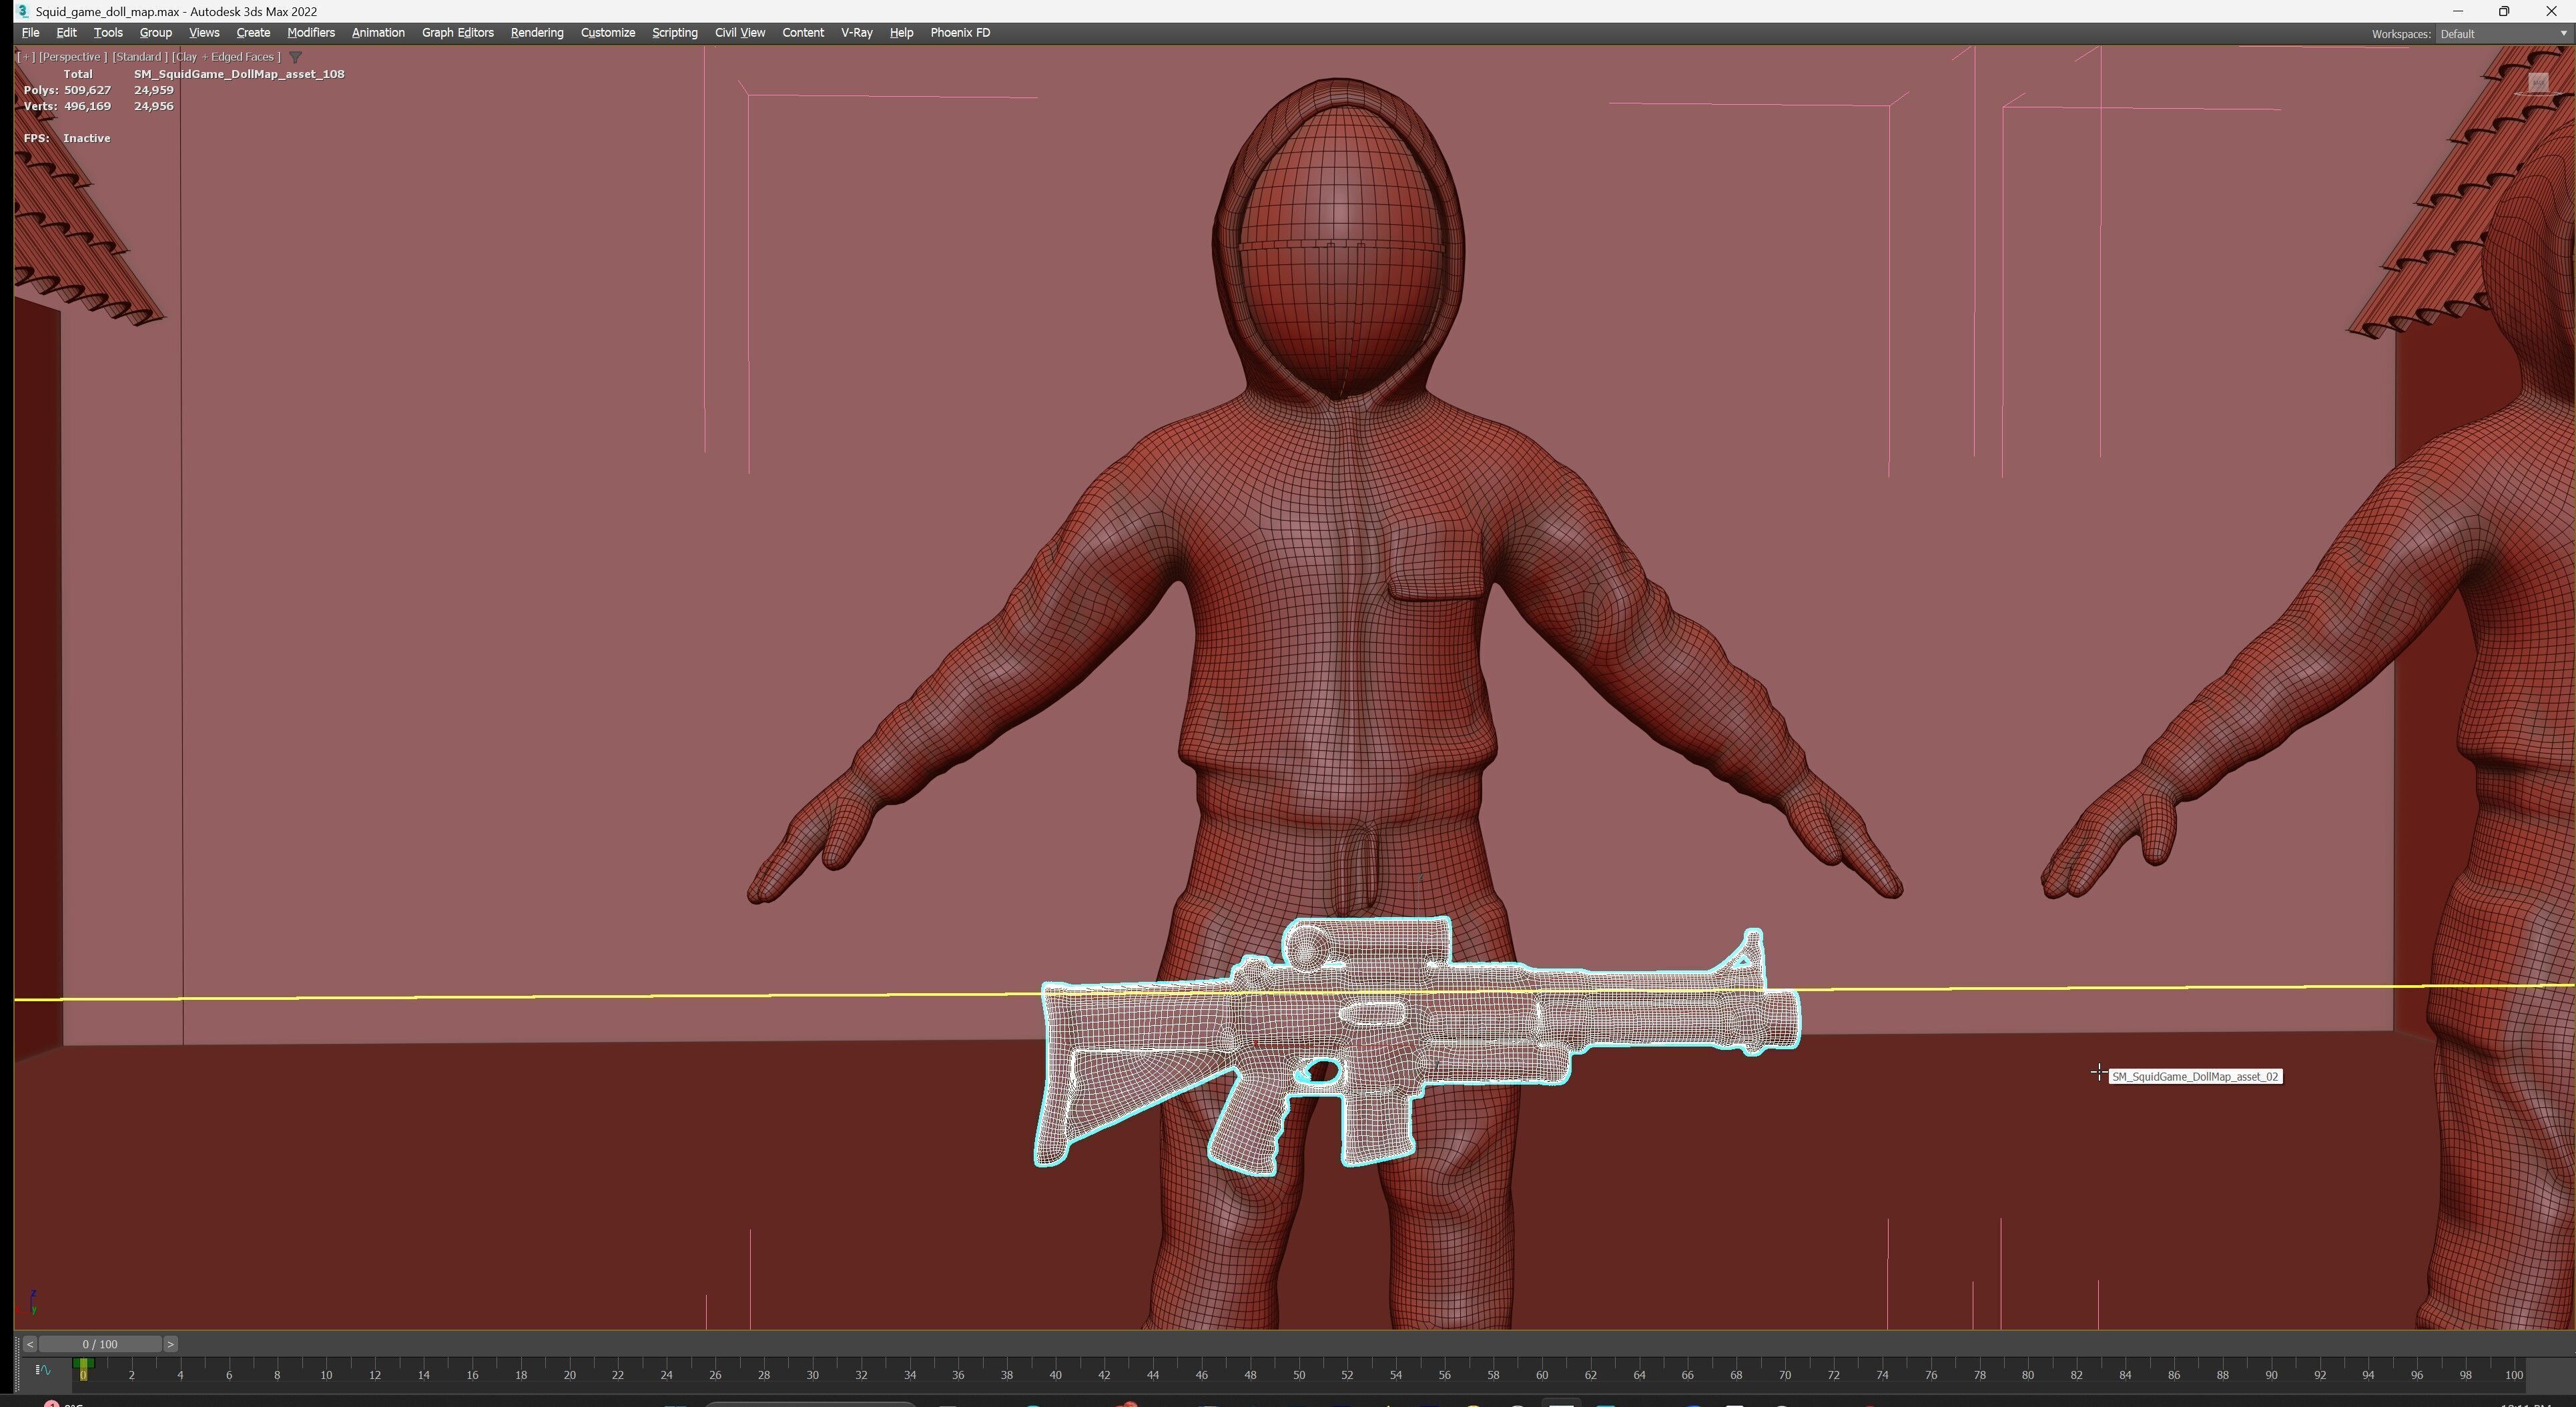Open the Scripting menu
Image resolution: width=2576 pixels, height=1407 pixels.
coord(675,33)
